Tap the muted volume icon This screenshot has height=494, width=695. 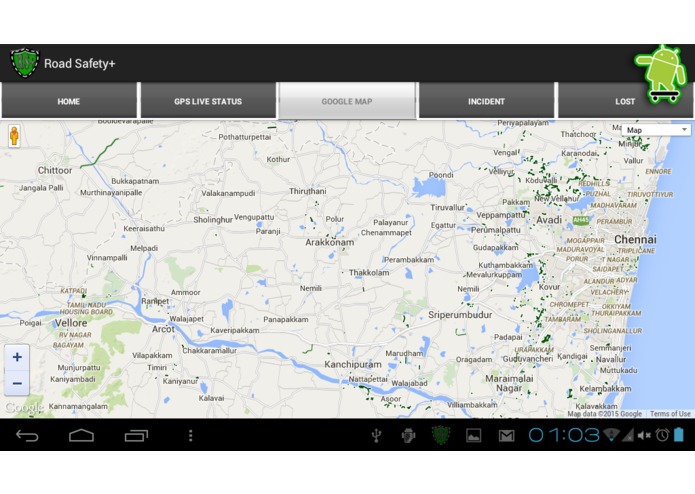tap(644, 436)
